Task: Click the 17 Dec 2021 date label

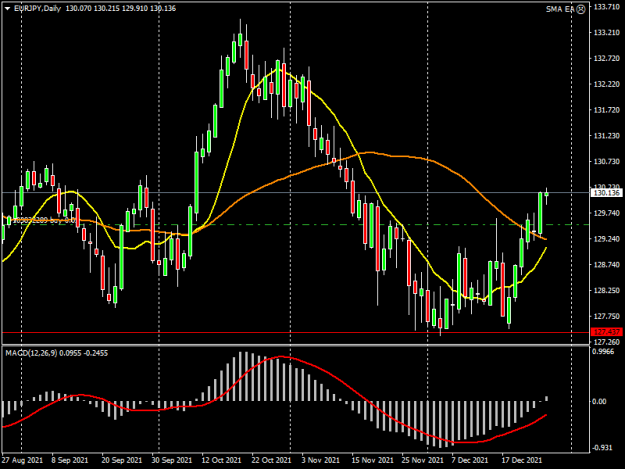Action: coord(521,460)
